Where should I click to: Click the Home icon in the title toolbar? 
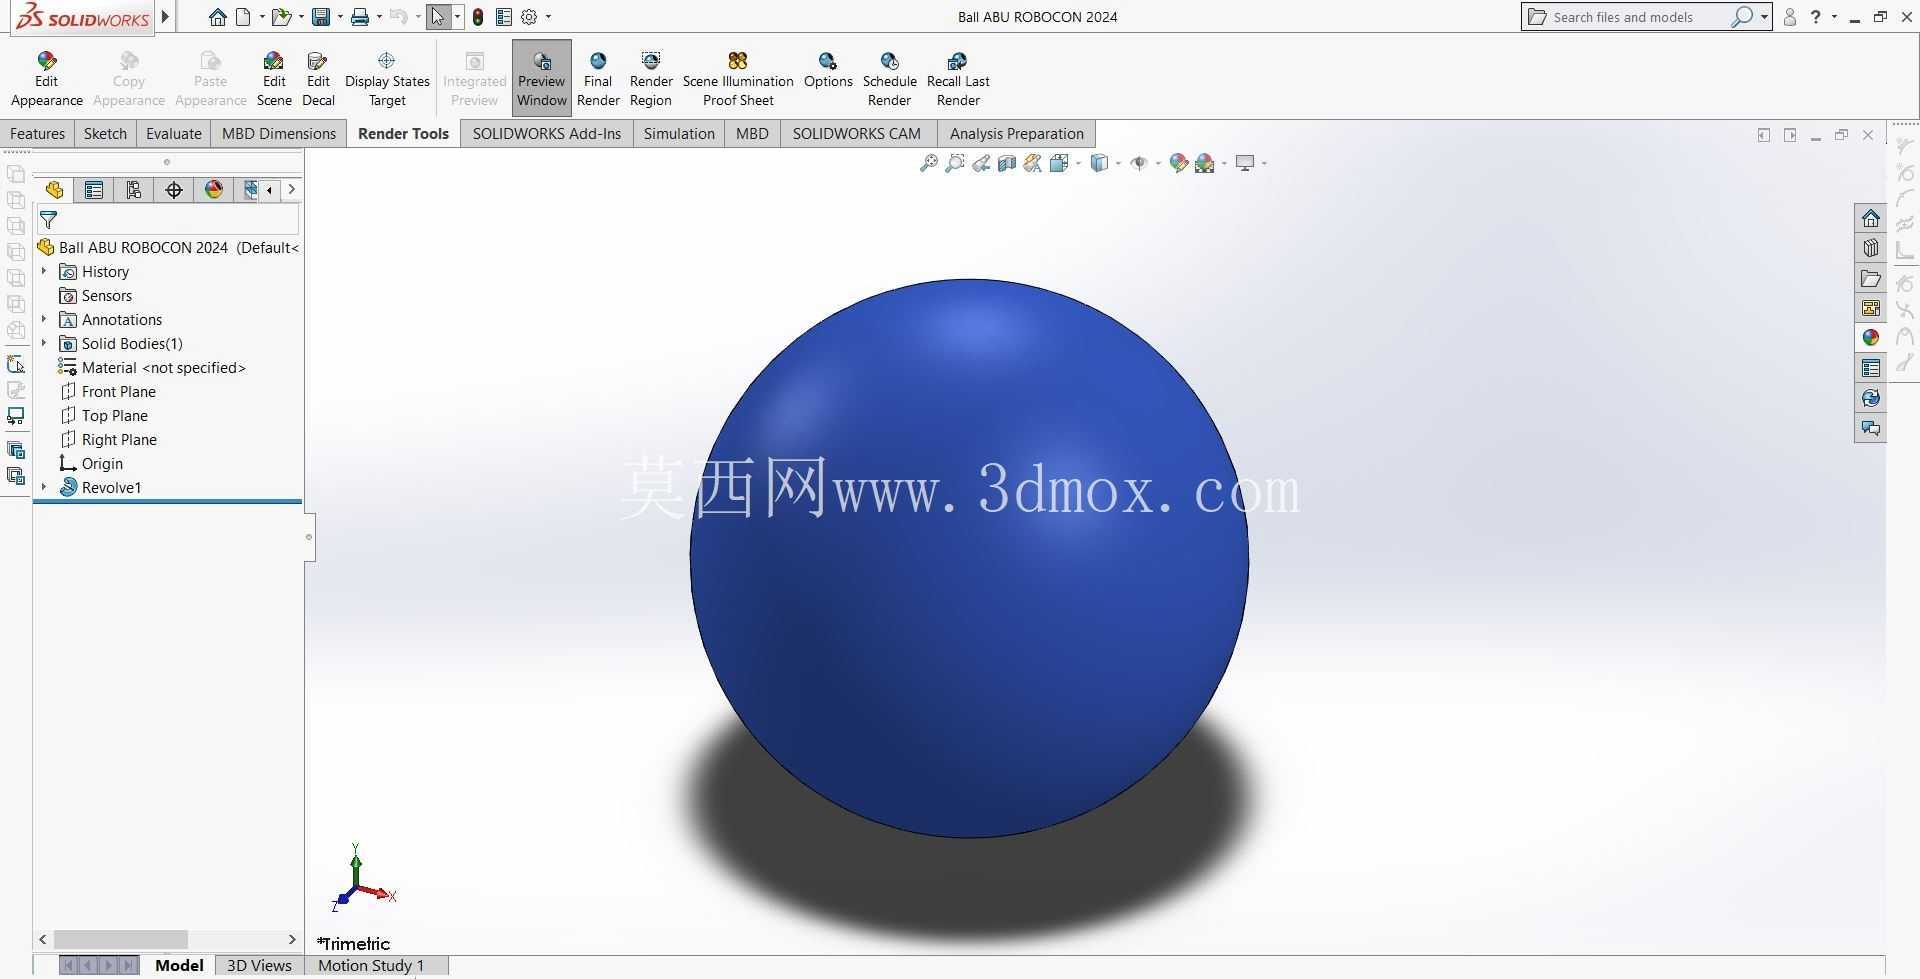click(217, 17)
